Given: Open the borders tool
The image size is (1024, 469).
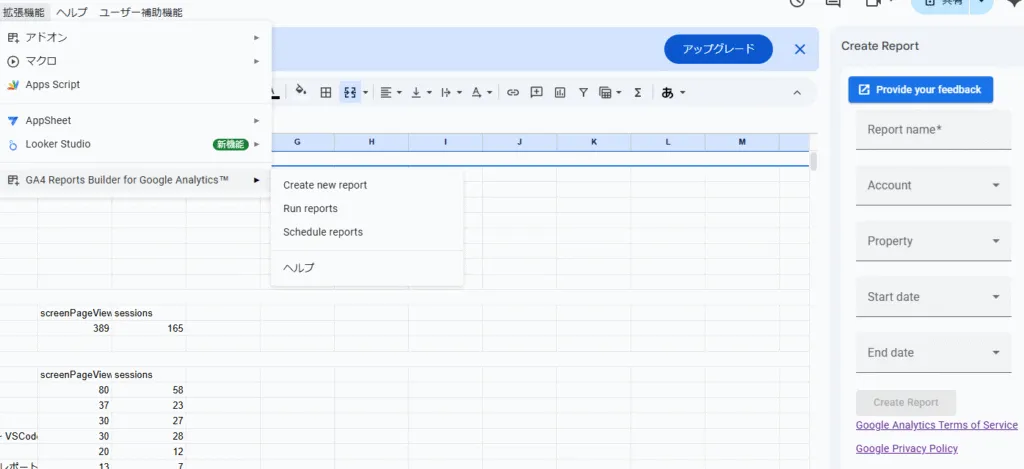Looking at the screenshot, I should point(325,93).
